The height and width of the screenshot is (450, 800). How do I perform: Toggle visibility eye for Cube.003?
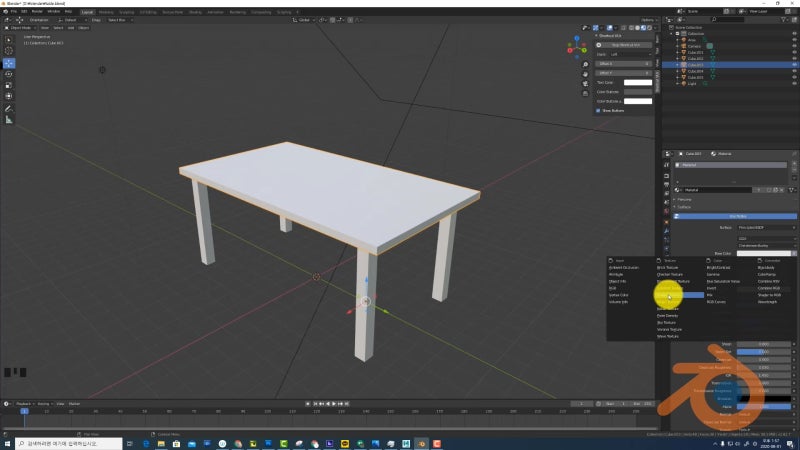794,65
